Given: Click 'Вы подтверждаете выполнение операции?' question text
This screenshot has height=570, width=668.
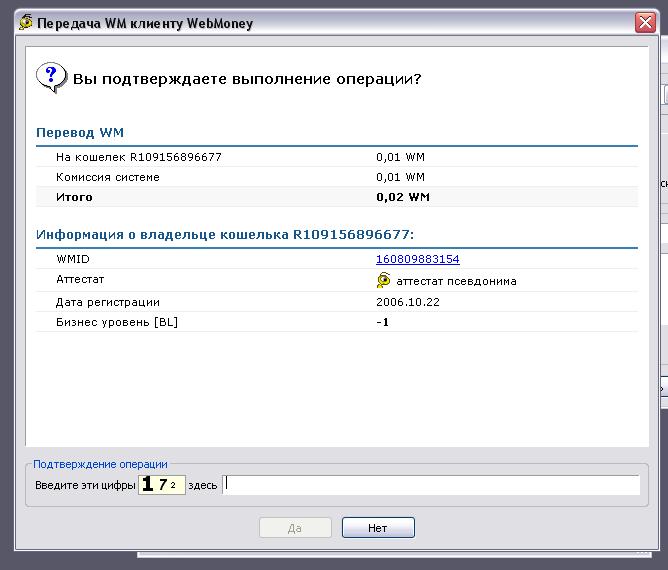Looking at the screenshot, I should [247, 79].
